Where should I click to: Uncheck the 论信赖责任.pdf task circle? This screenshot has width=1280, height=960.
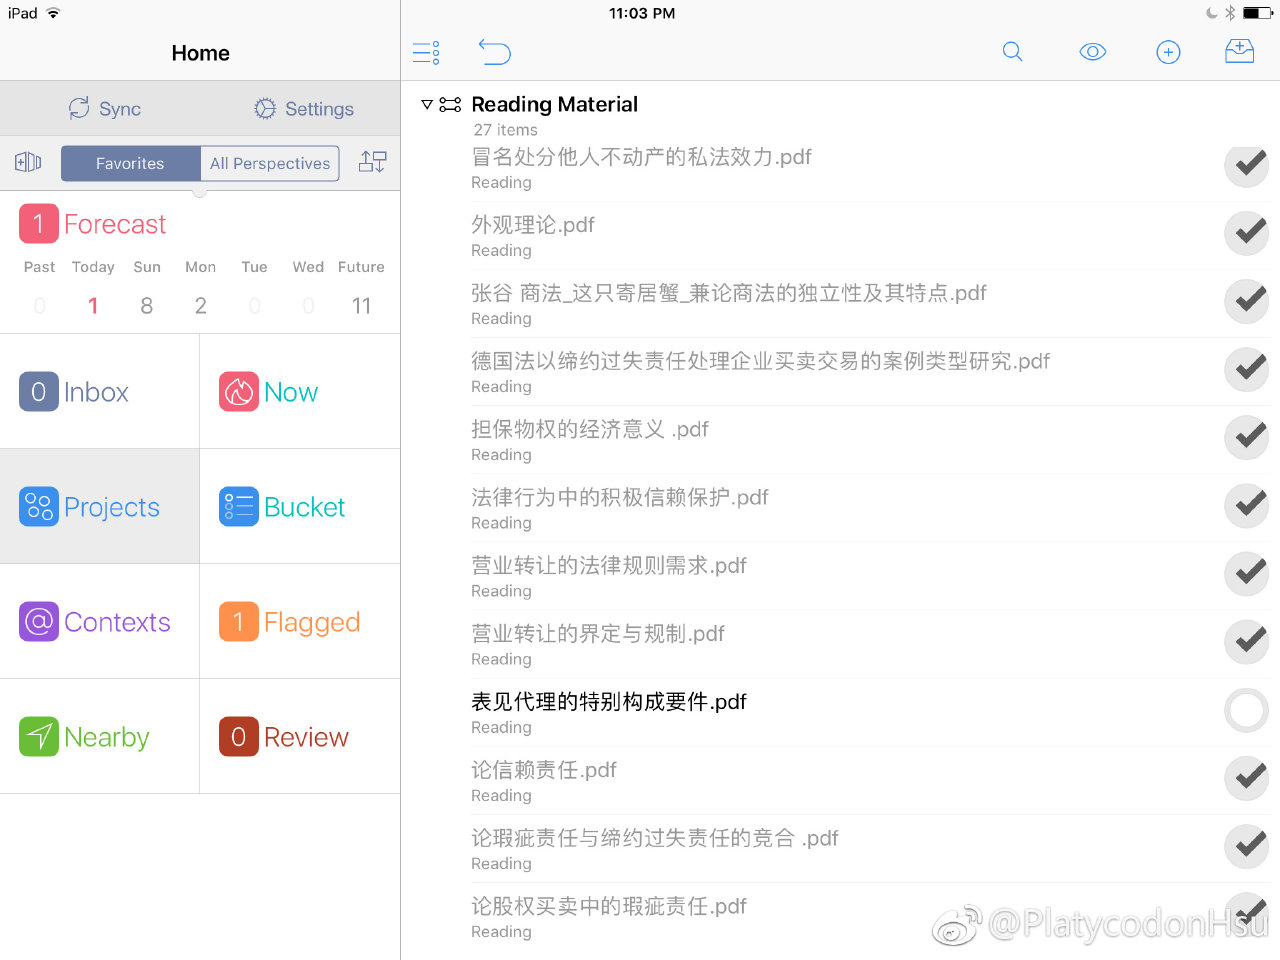click(x=1247, y=778)
